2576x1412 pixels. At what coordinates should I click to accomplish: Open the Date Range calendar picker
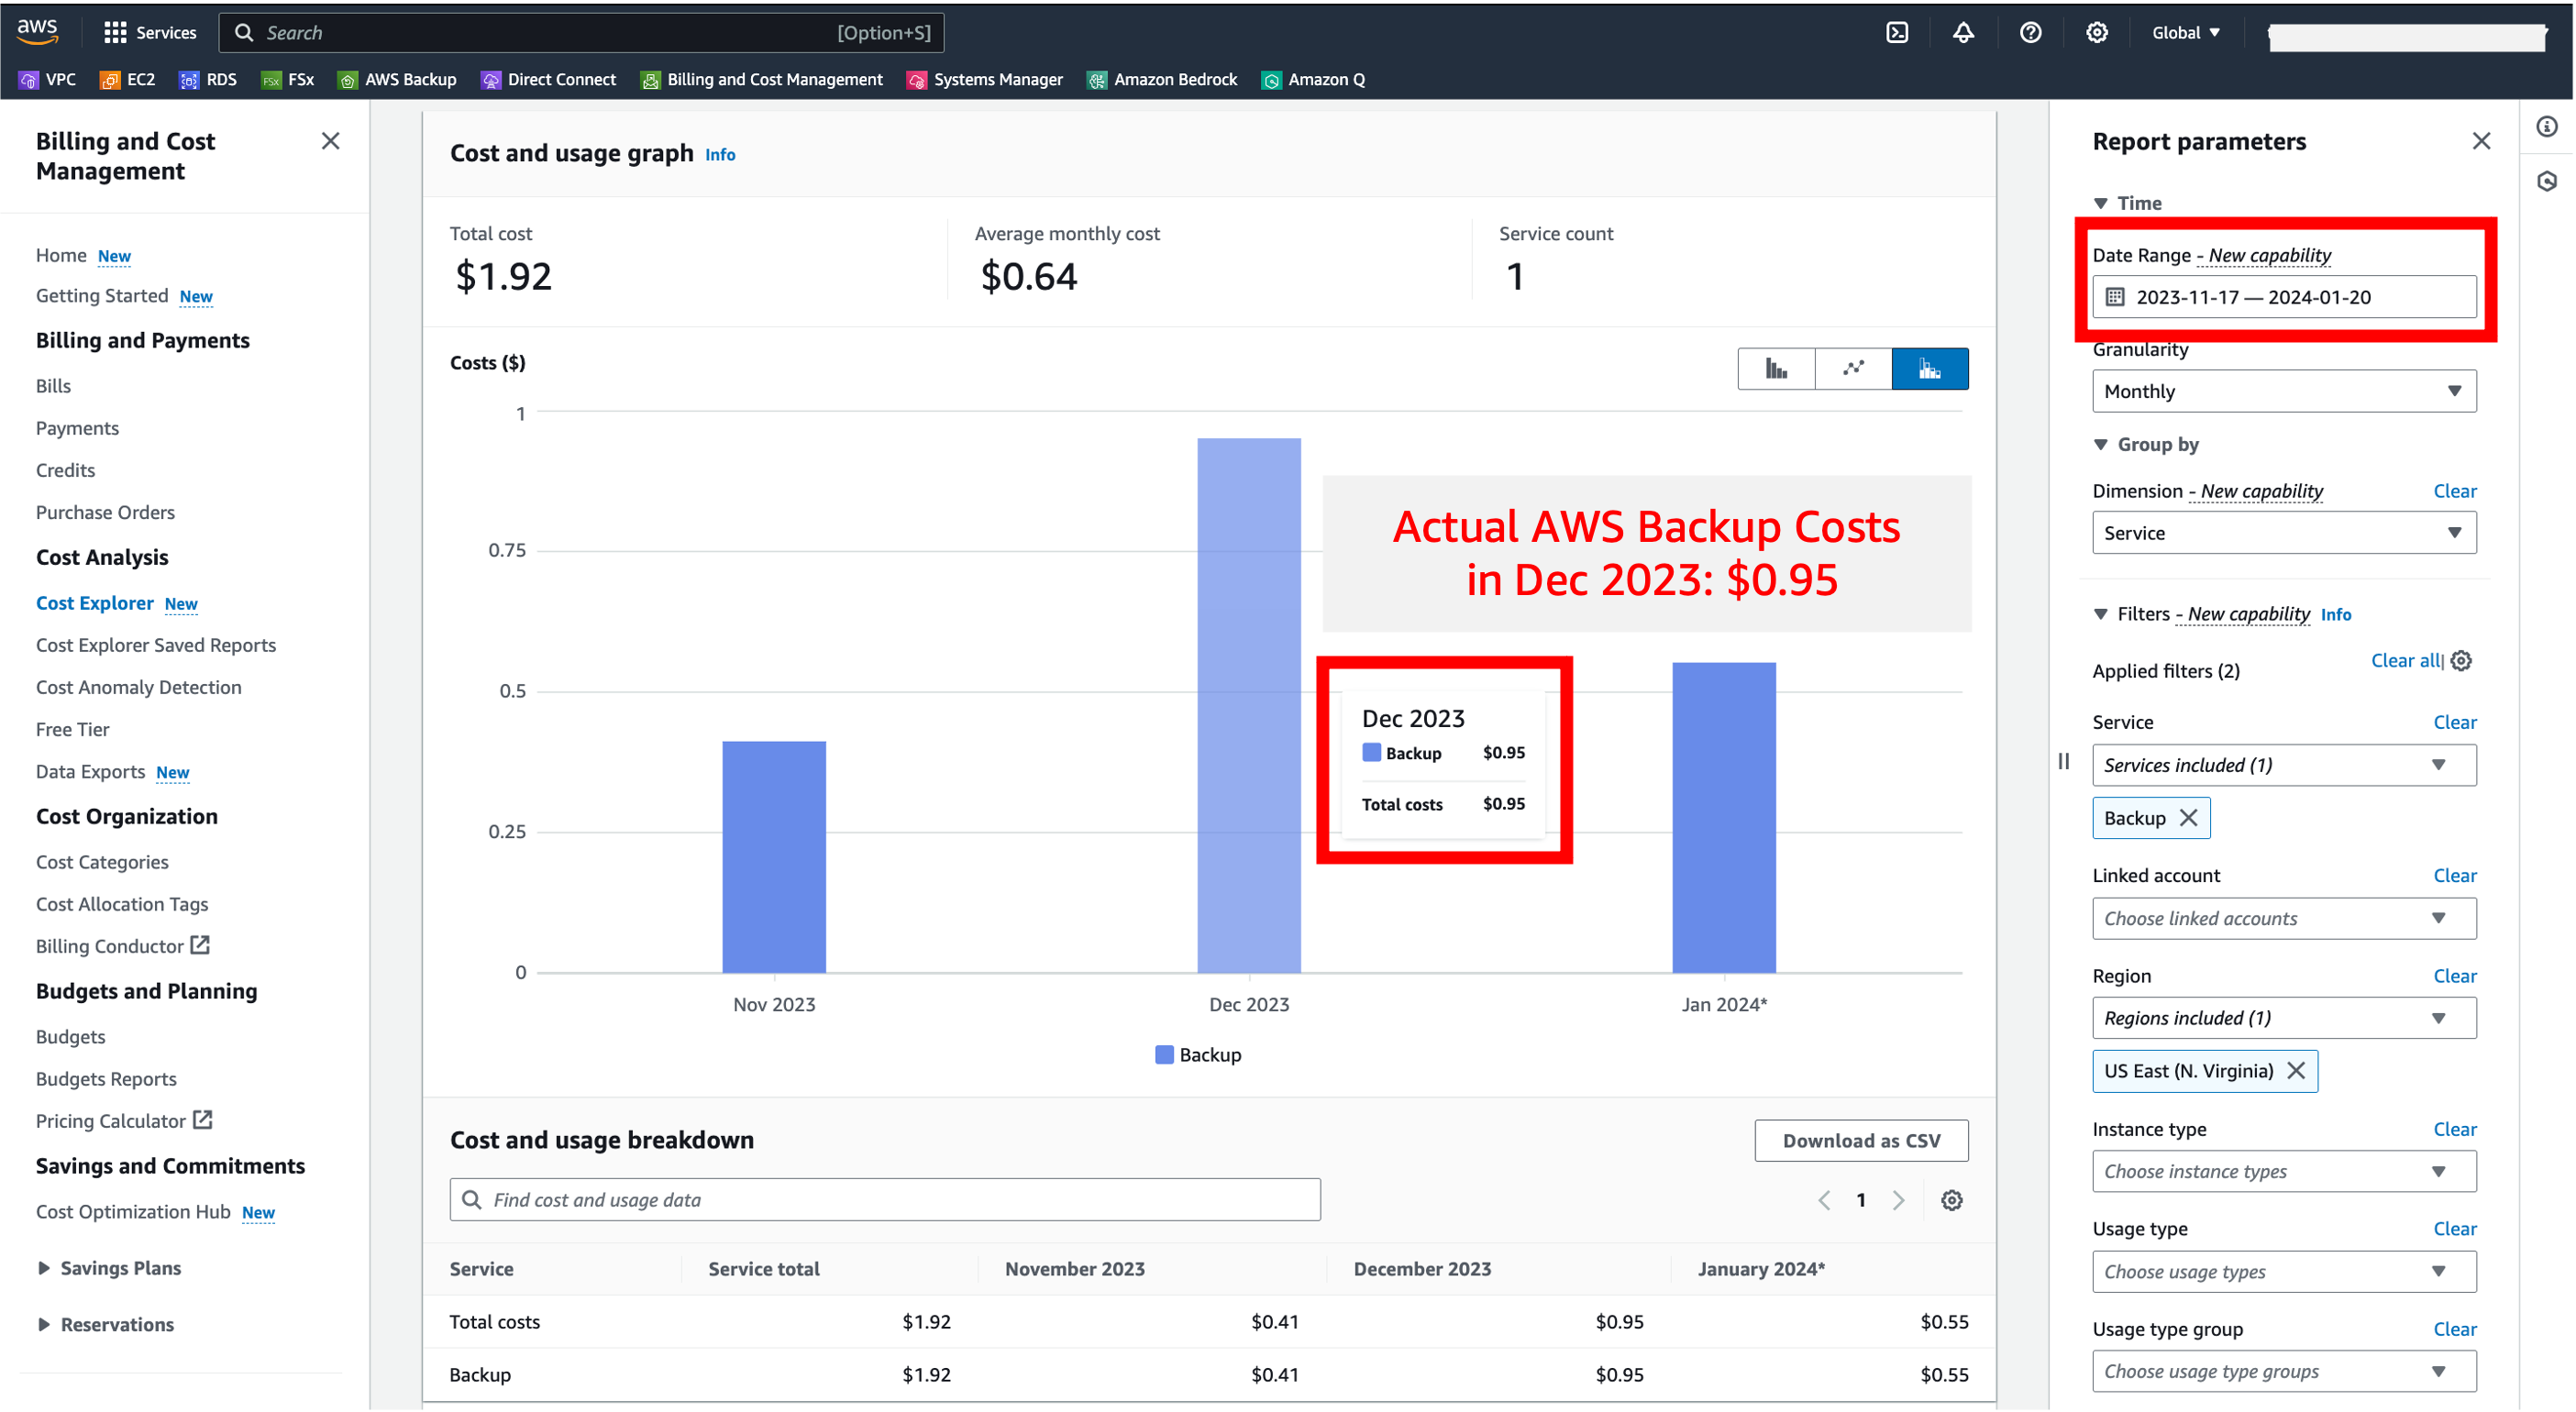coord(2114,296)
